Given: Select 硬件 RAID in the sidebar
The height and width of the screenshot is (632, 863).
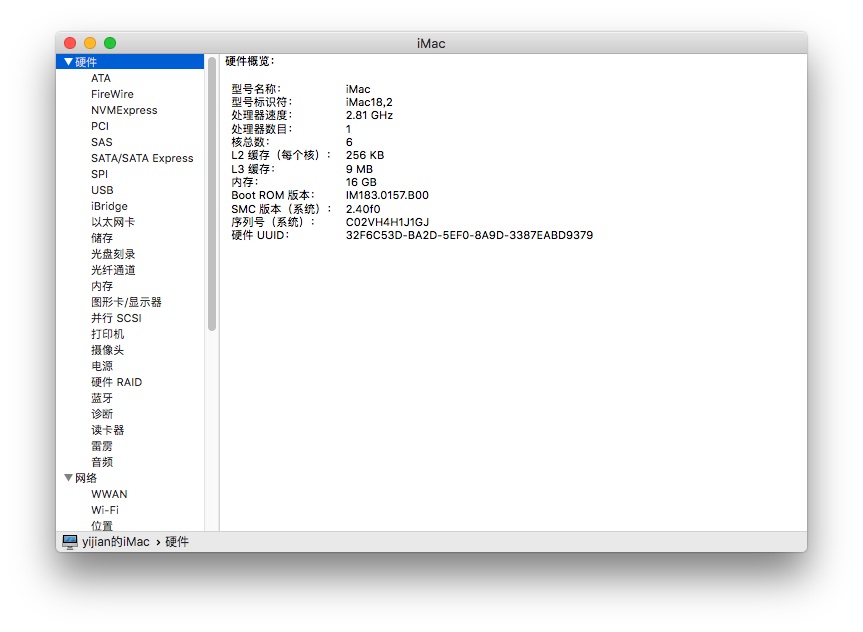Looking at the screenshot, I should point(116,382).
